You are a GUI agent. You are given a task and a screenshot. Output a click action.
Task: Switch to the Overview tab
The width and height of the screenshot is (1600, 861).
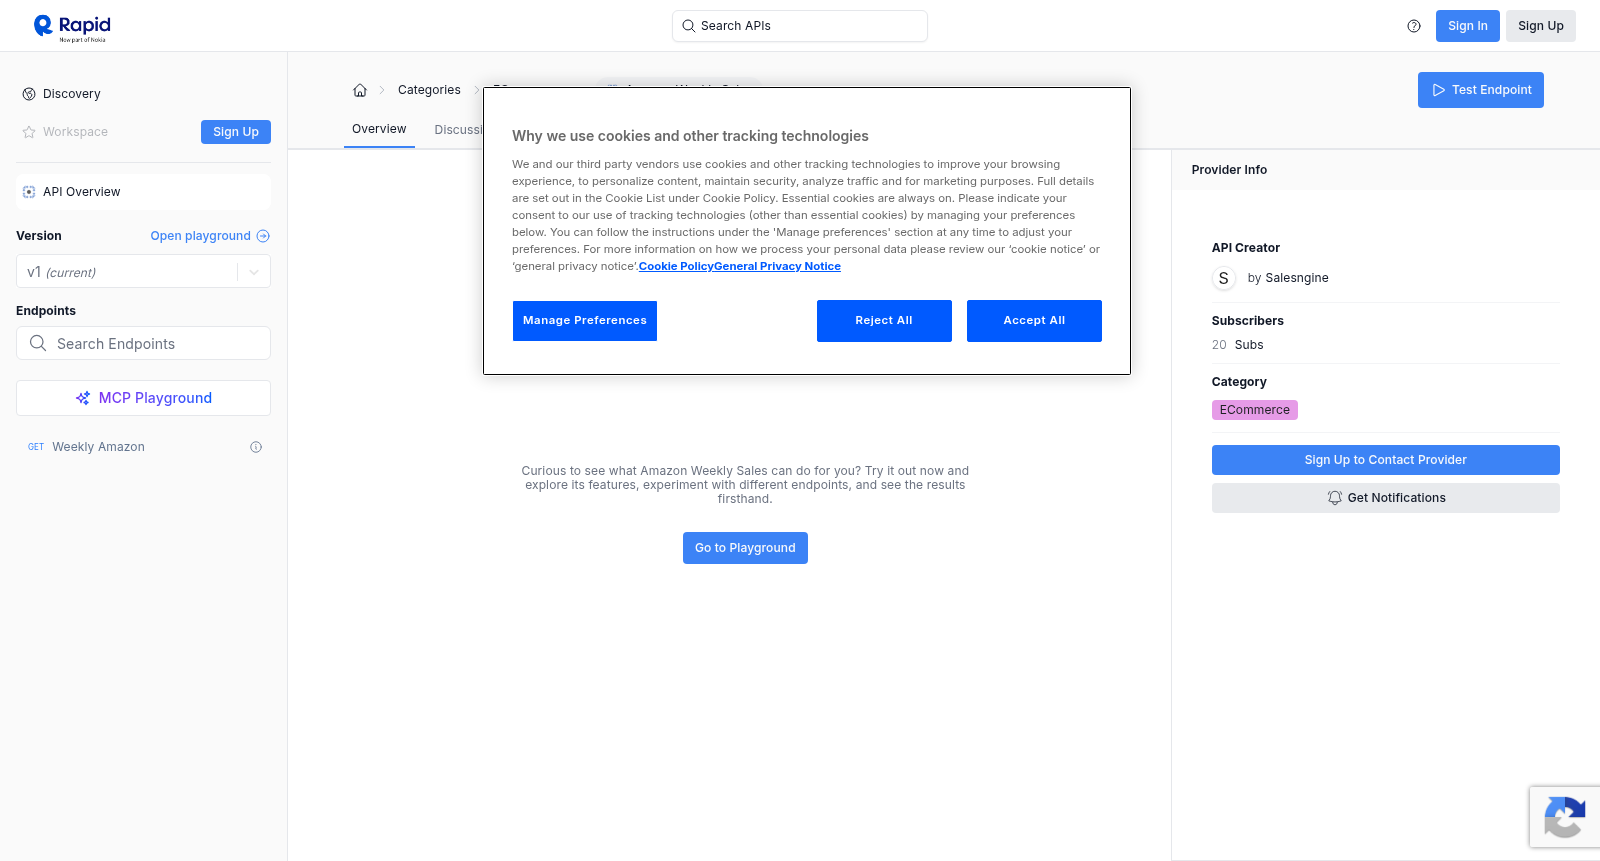(379, 129)
